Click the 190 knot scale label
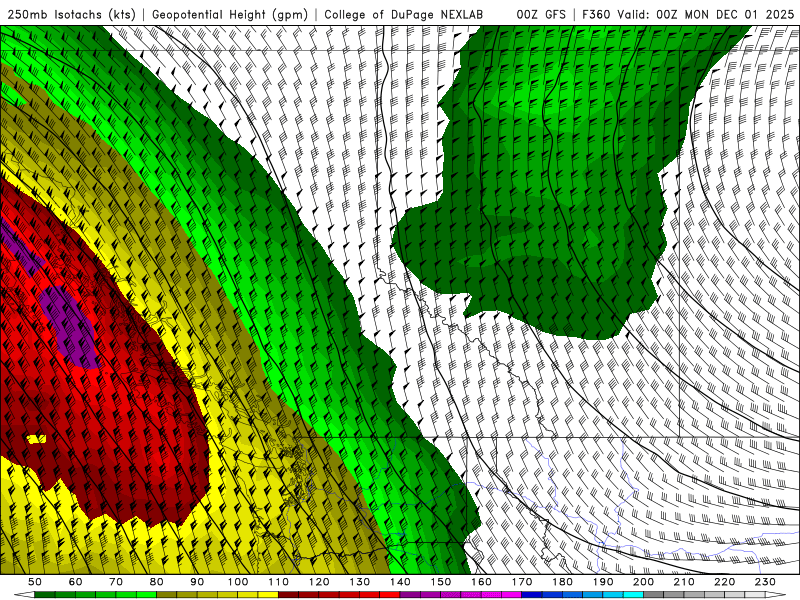 point(603,582)
